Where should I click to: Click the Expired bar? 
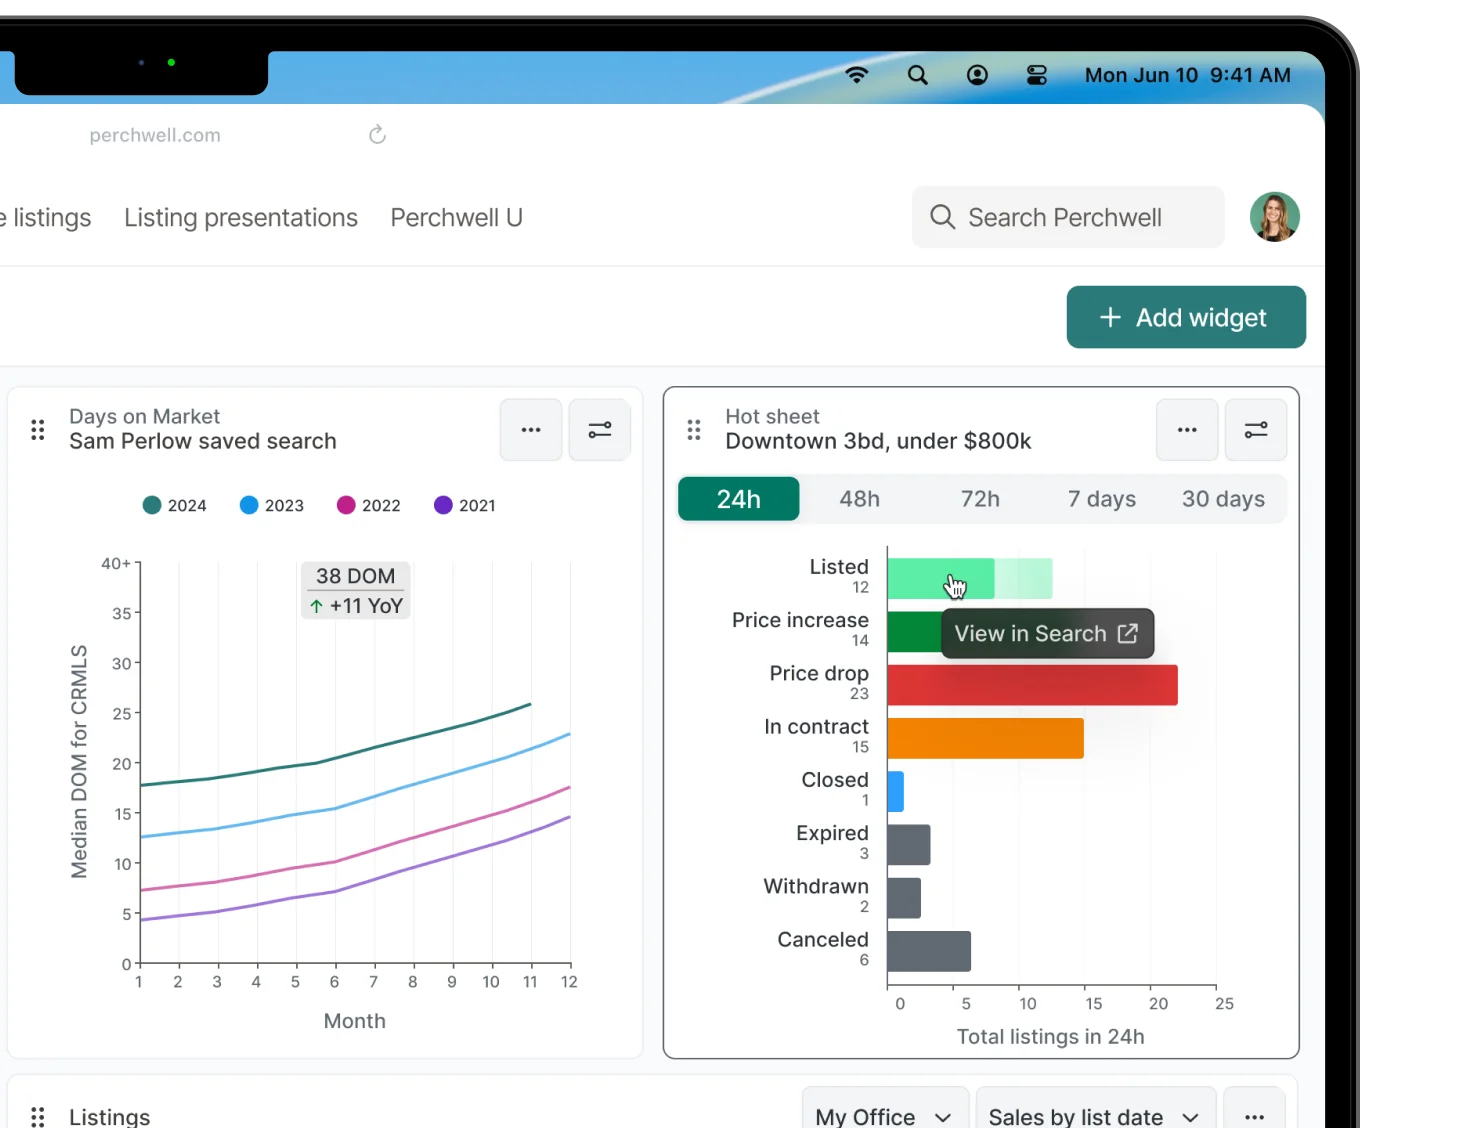(x=908, y=845)
